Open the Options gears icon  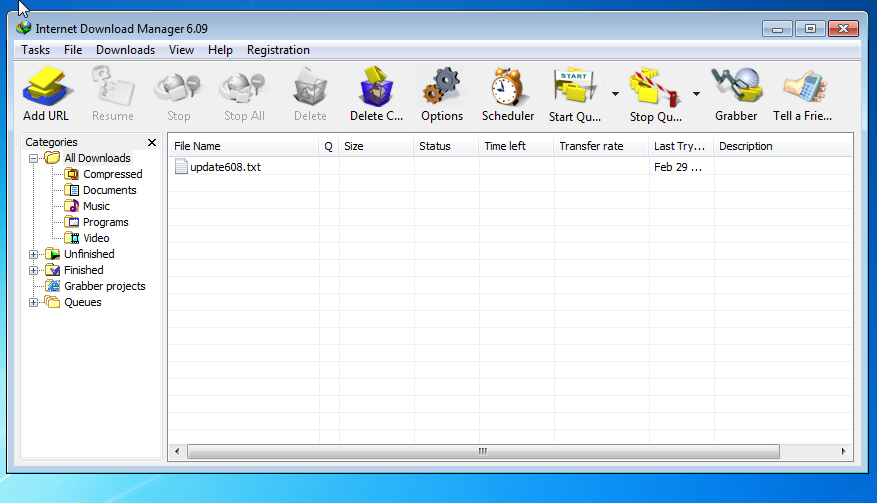pyautogui.click(x=442, y=86)
